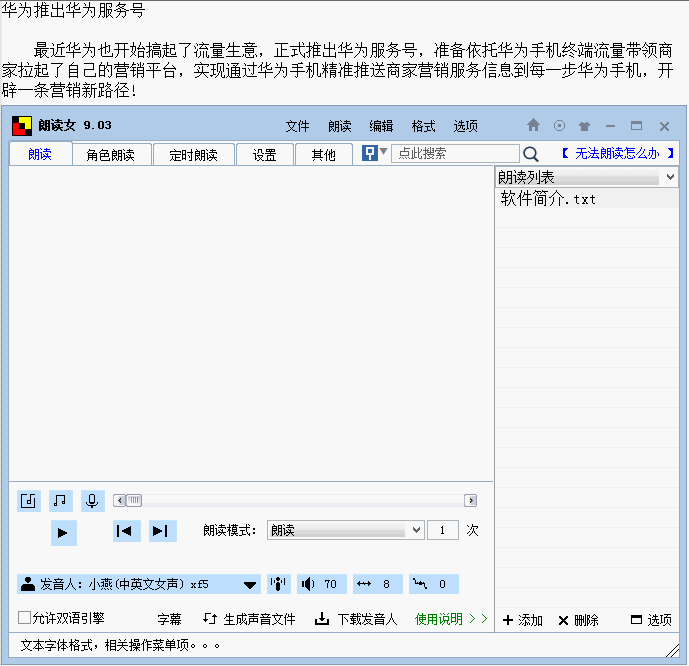The width and height of the screenshot is (689, 666).
Task: Open the 朗读 menu in title bar
Action: click(340, 127)
